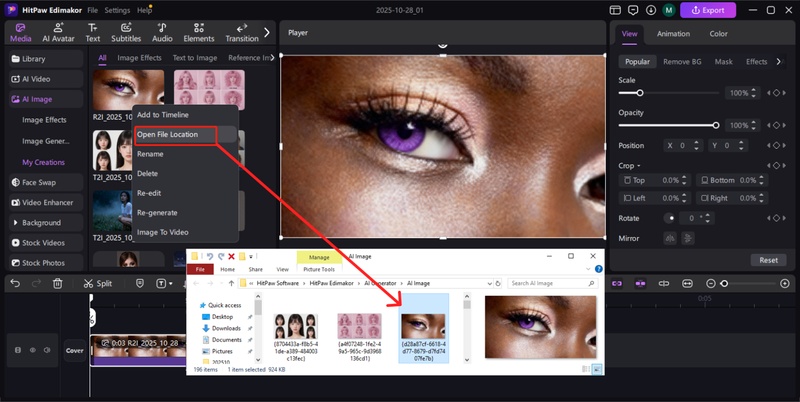The height and width of the screenshot is (402, 800).
Task: Add a Position keyframe diamond
Action: click(x=776, y=145)
